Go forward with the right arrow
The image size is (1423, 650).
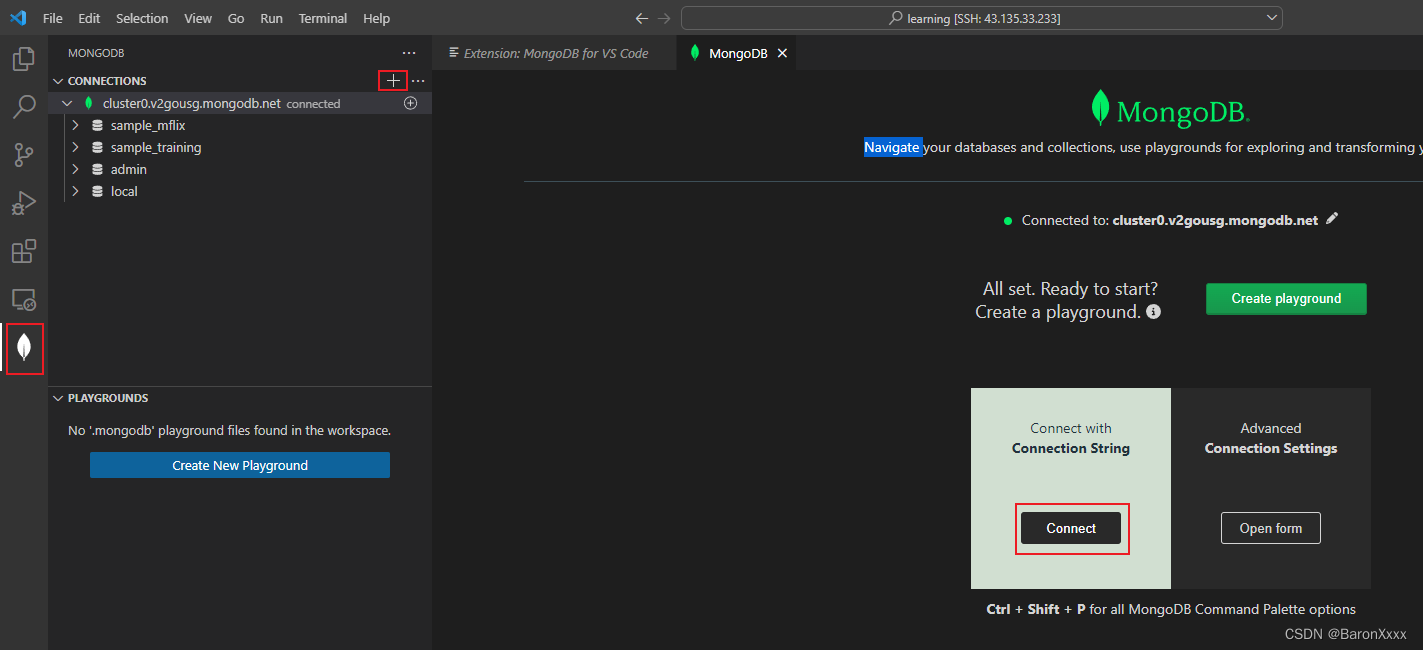pos(664,18)
